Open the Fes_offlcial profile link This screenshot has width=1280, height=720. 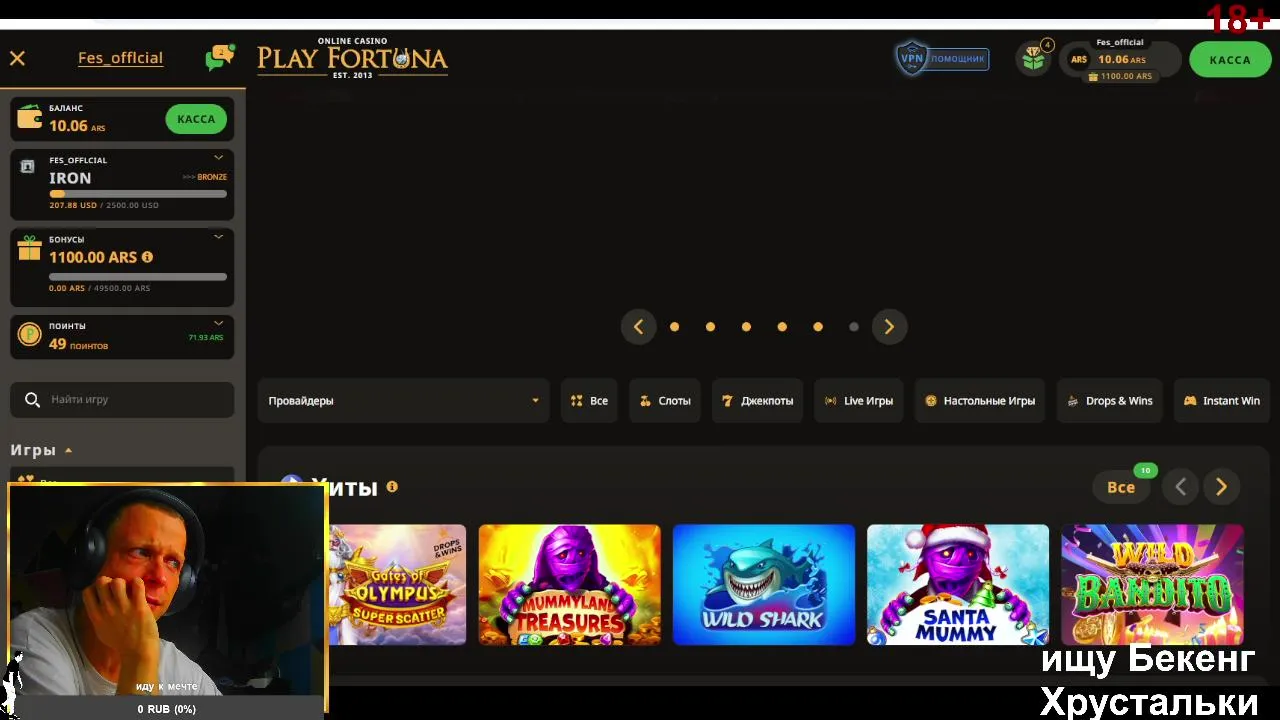(120, 58)
